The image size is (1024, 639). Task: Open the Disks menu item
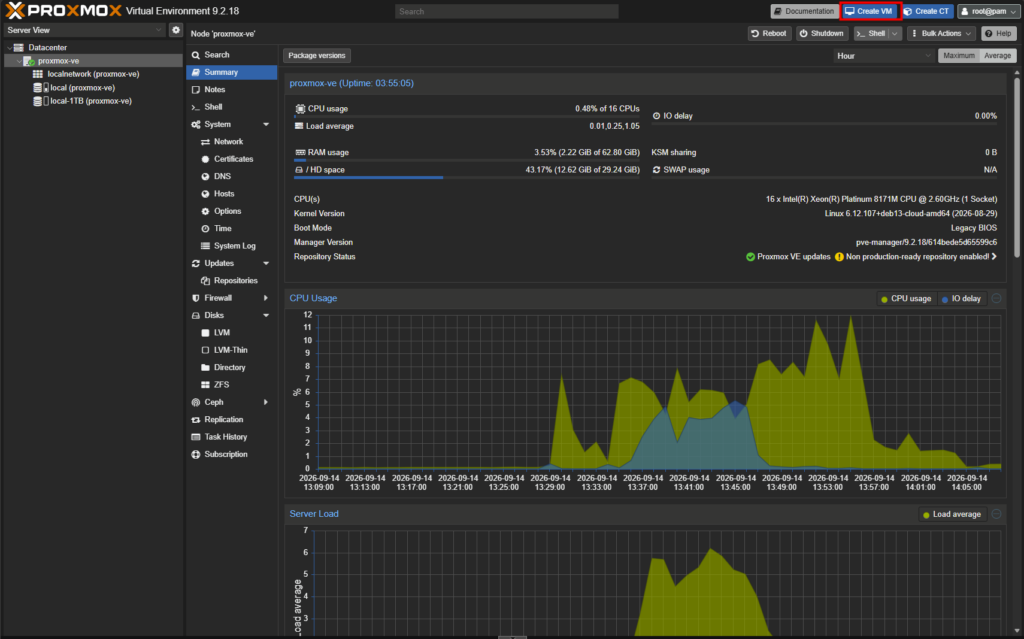[232, 316]
